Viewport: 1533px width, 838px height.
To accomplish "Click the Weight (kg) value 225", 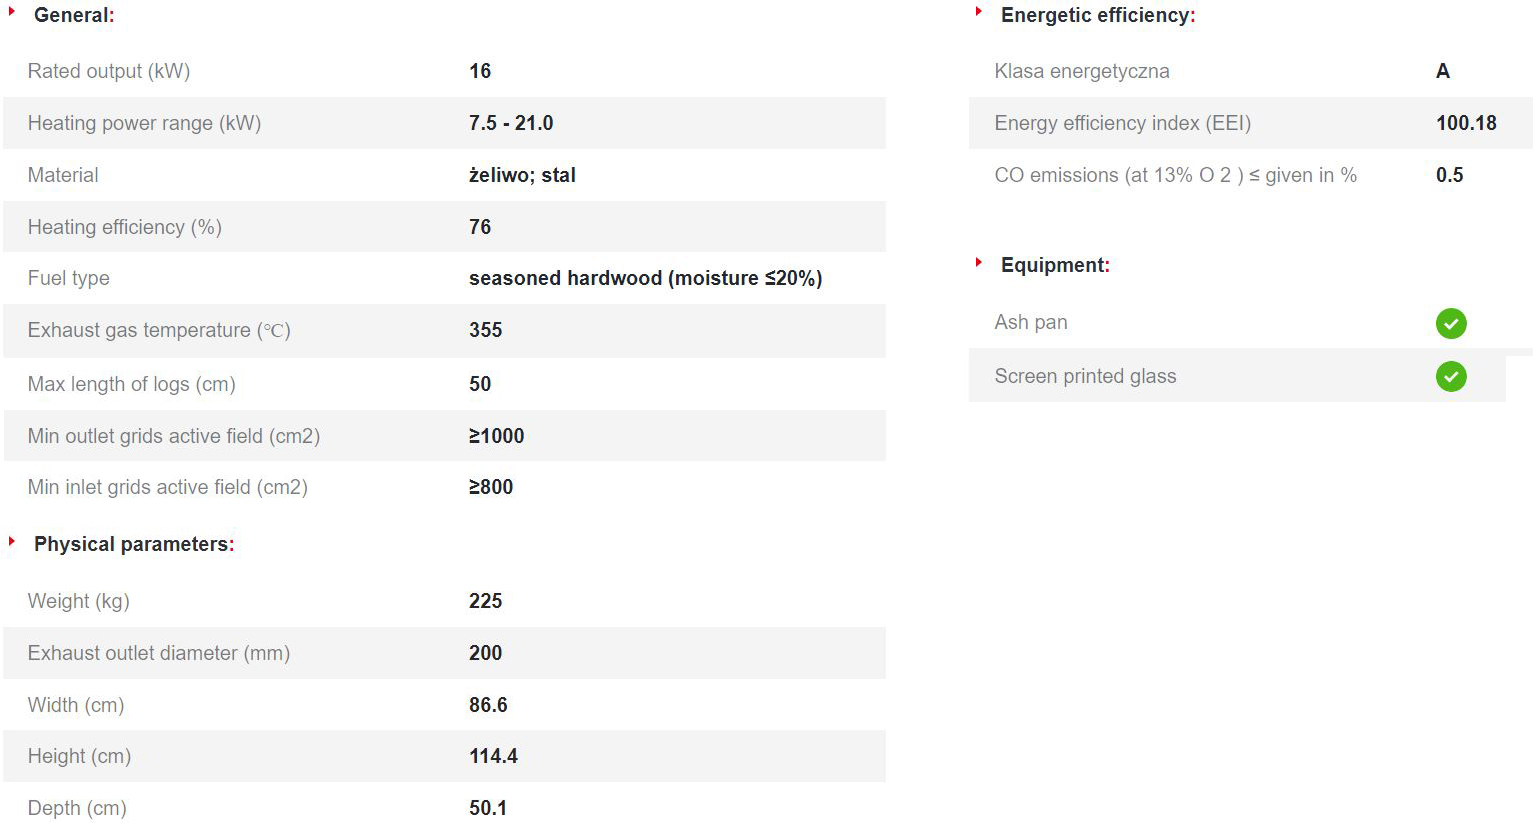I will tap(485, 601).
